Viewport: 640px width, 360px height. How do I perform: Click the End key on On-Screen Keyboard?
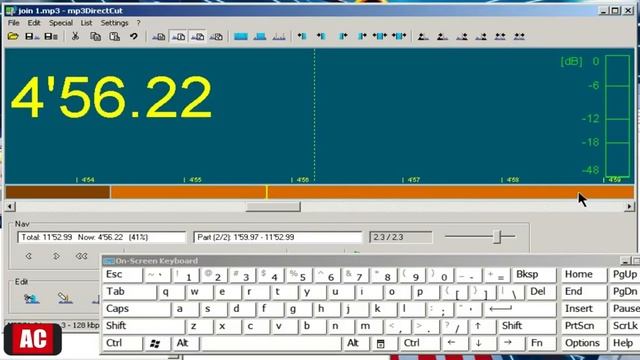(x=583, y=292)
